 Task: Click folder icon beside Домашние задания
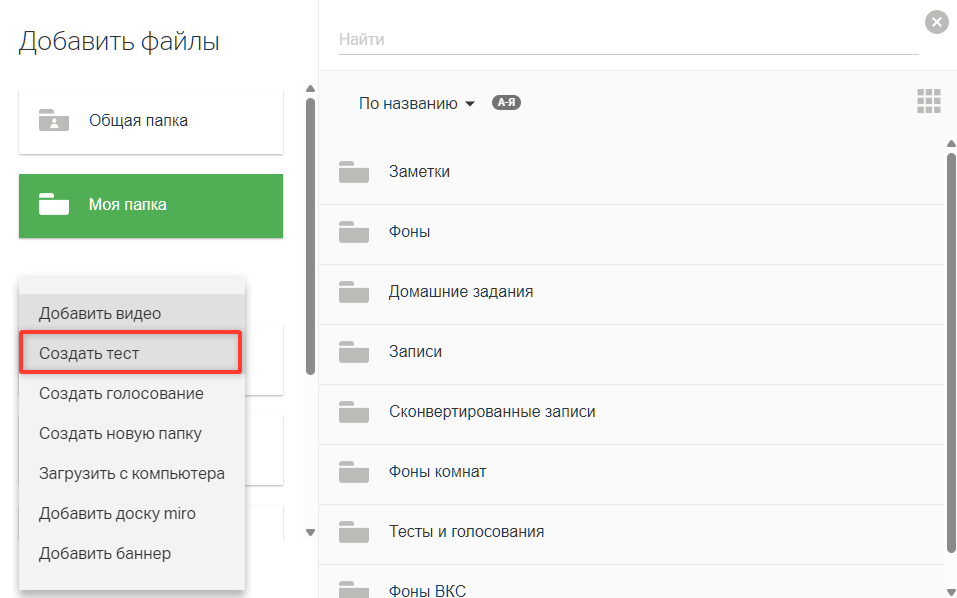pos(354,292)
